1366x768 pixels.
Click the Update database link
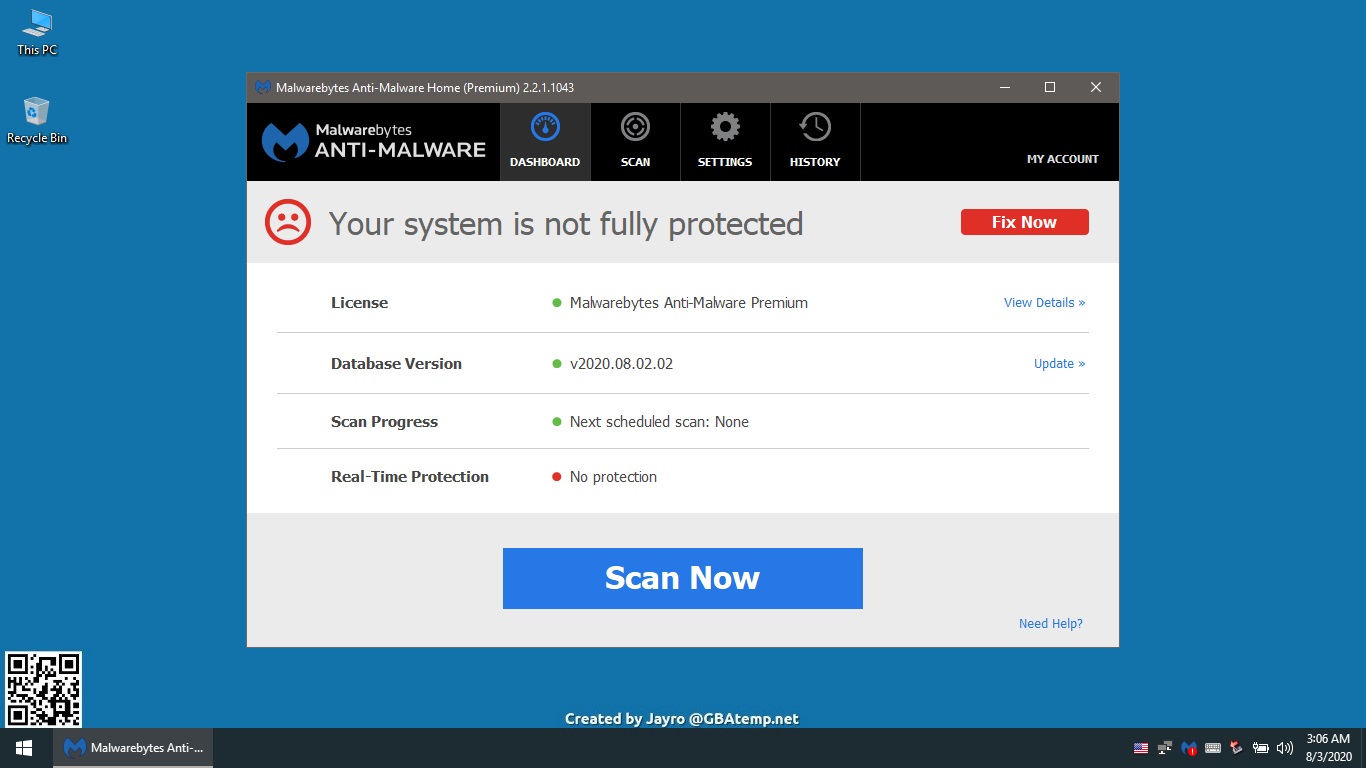[1059, 363]
